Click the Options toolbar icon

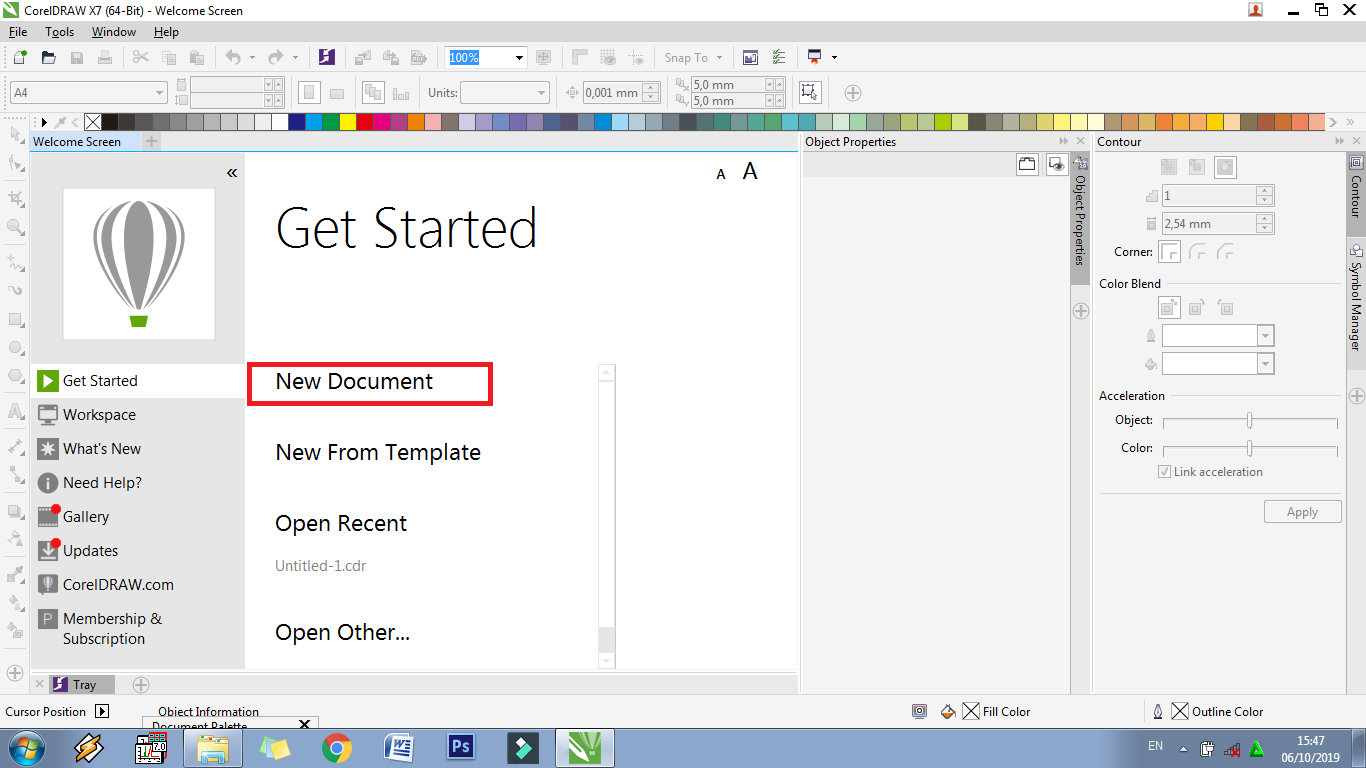tap(779, 57)
